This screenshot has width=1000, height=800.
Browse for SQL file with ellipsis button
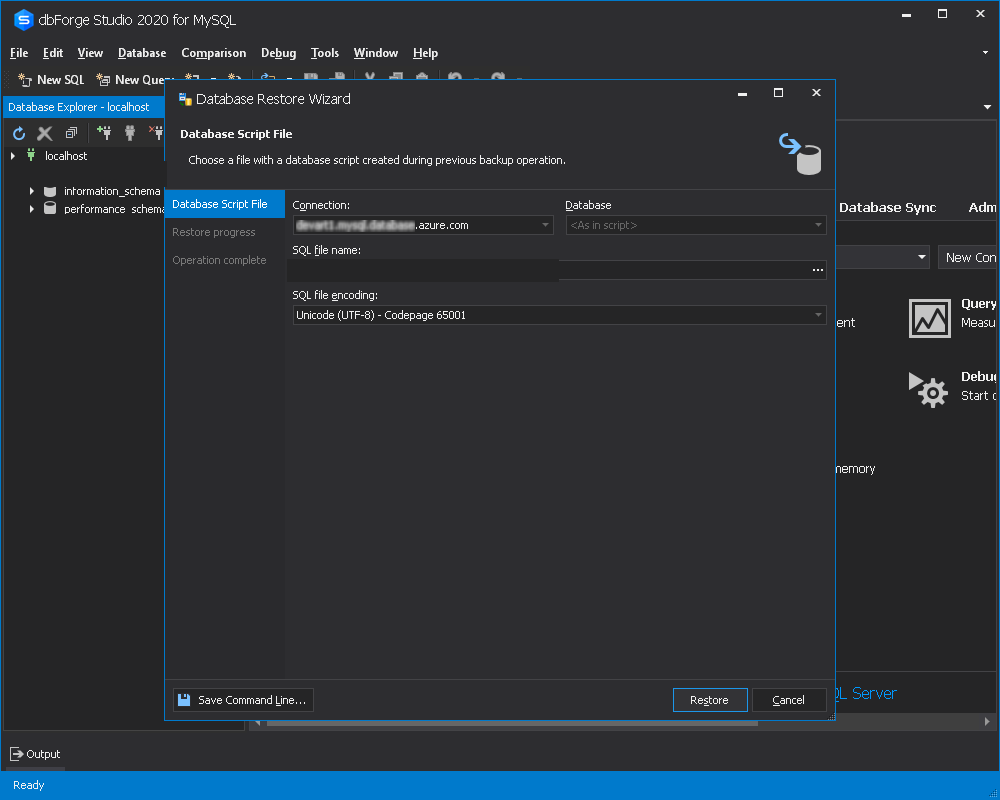tap(818, 270)
